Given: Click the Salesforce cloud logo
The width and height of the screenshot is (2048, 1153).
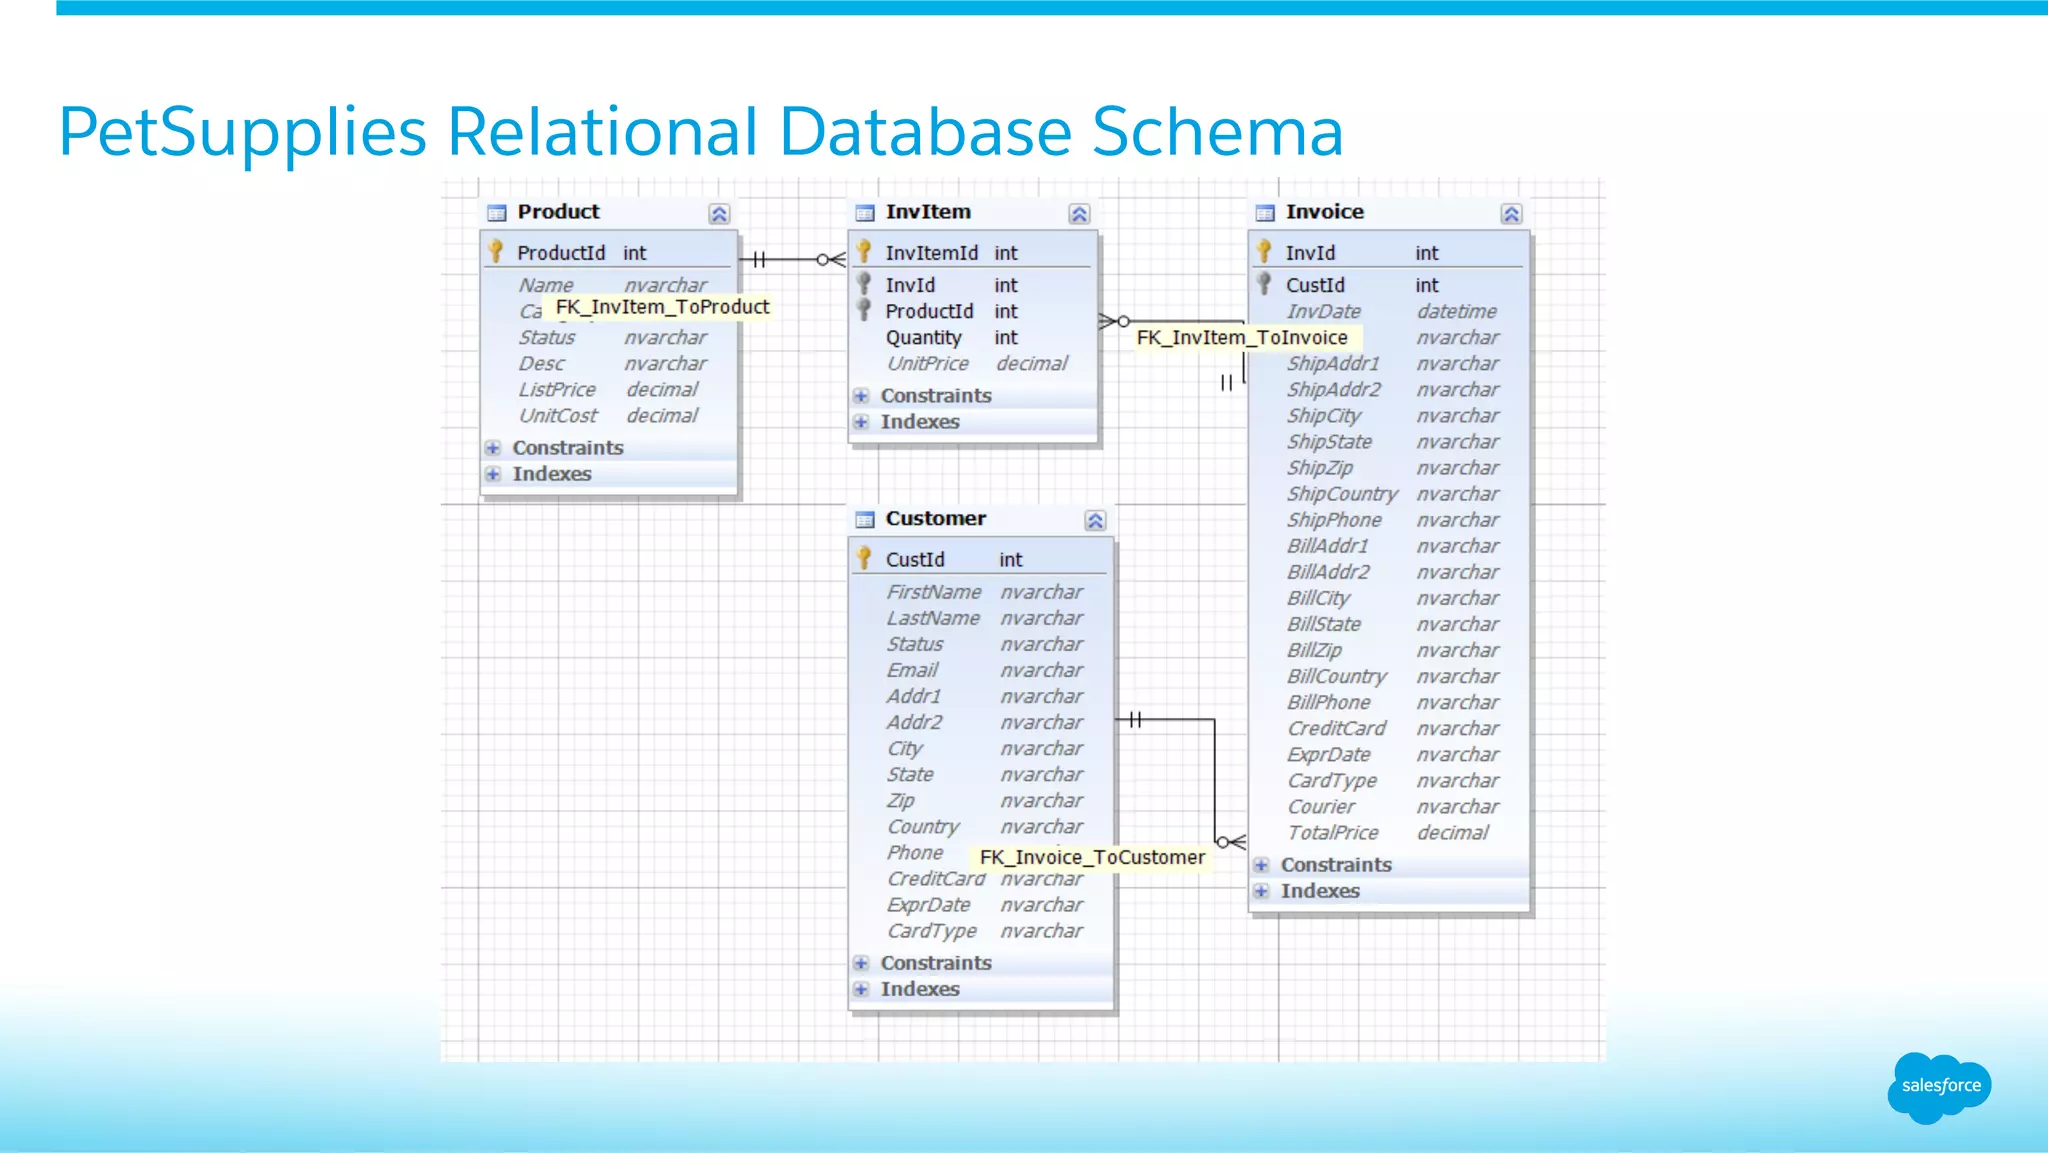Looking at the screenshot, I should pyautogui.click(x=1940, y=1087).
